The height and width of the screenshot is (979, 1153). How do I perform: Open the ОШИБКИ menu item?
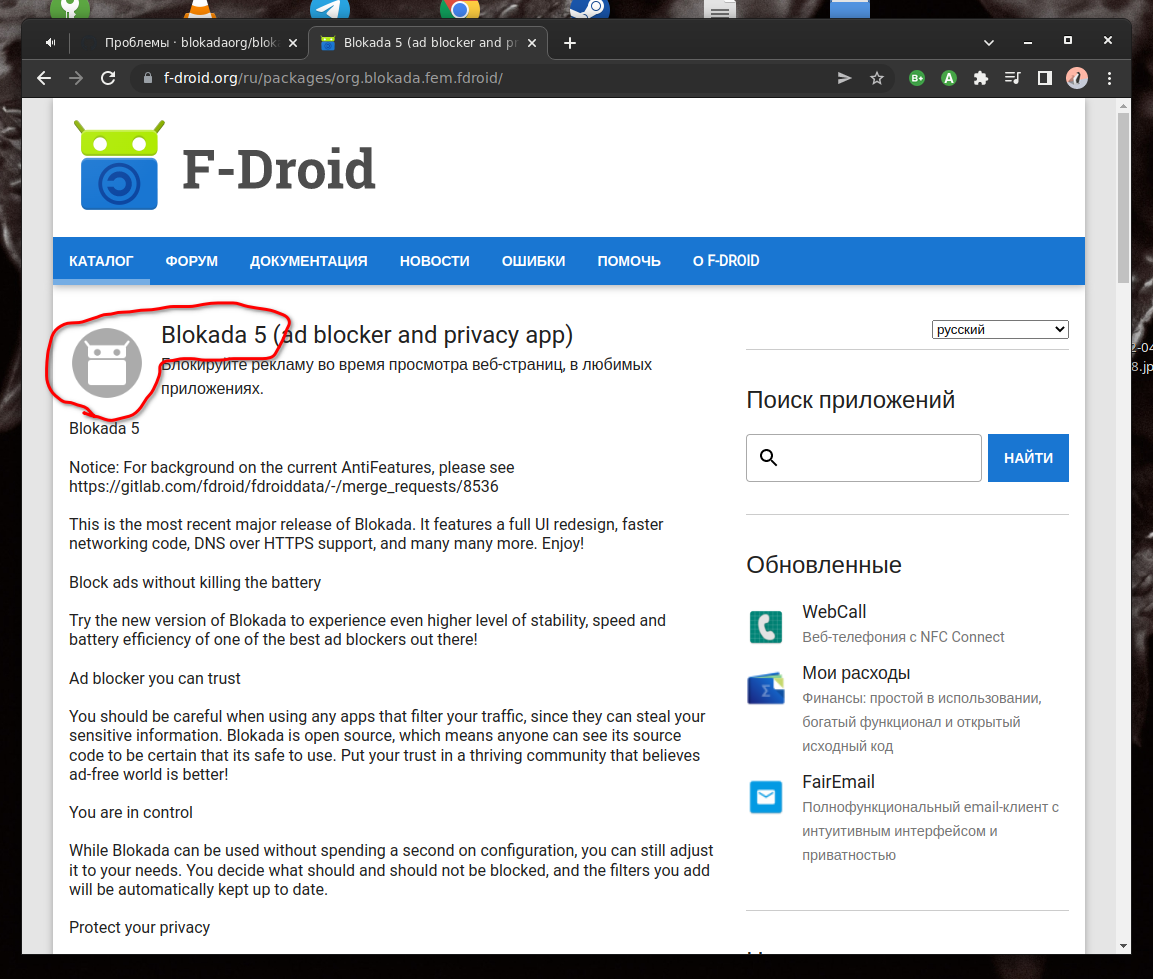tap(533, 261)
